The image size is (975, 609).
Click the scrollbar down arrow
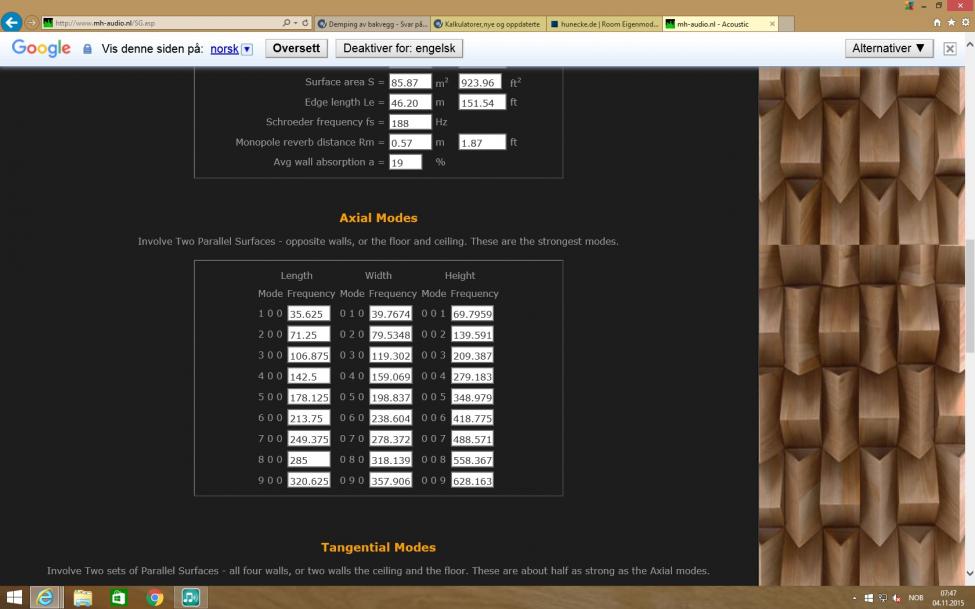click(969, 572)
